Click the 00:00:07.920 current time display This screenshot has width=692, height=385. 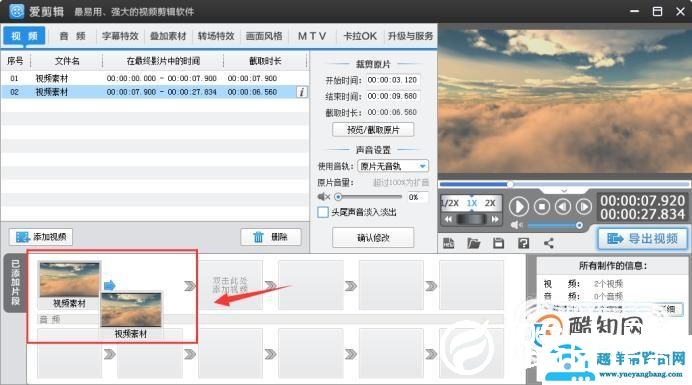tap(642, 200)
